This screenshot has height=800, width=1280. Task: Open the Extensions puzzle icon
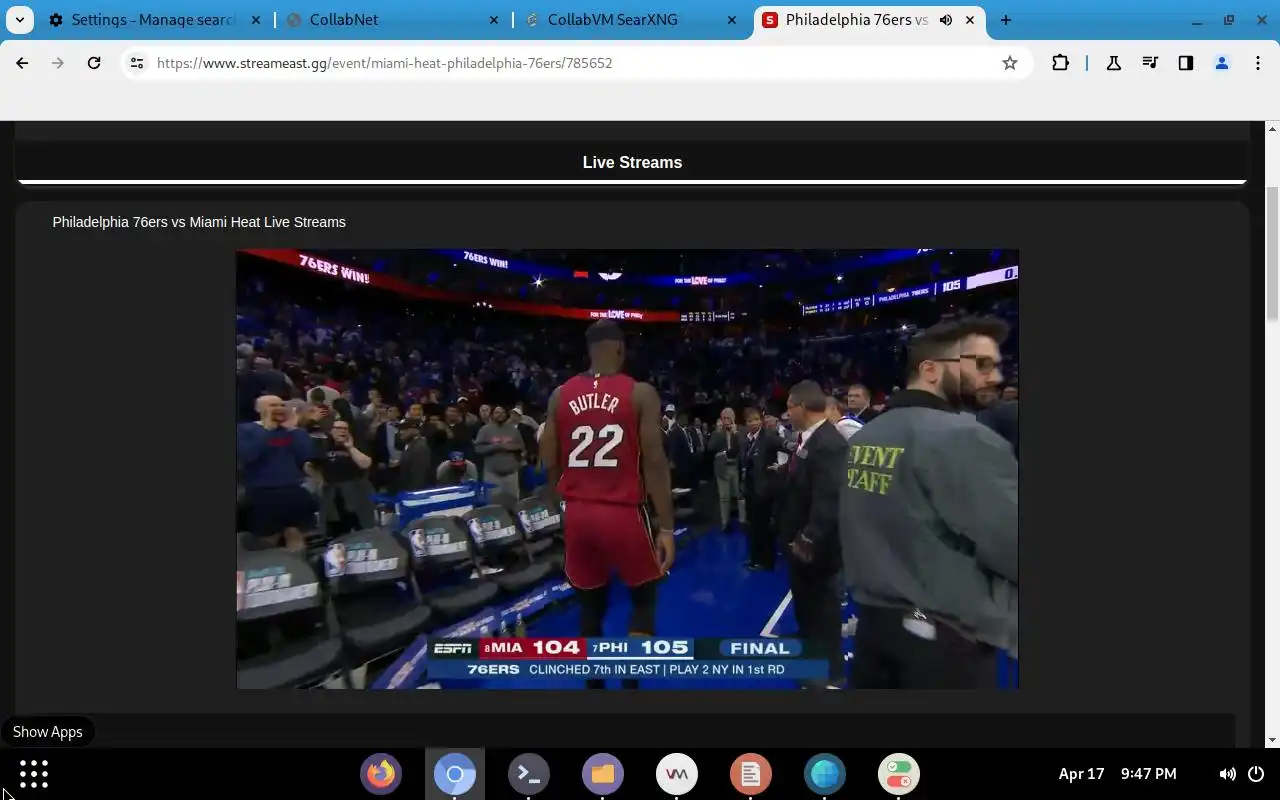coord(1060,63)
